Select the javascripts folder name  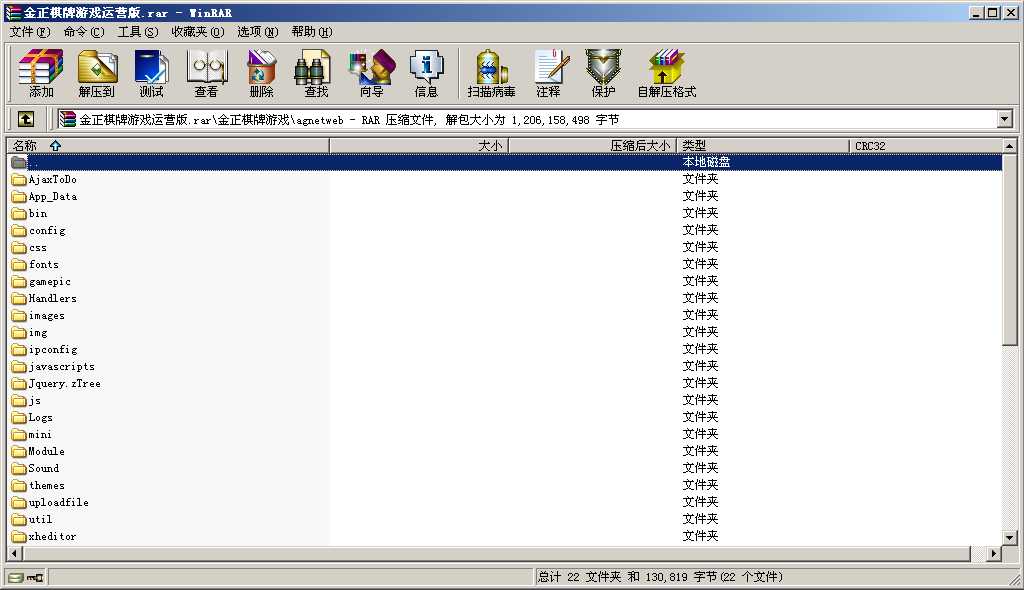click(61, 367)
